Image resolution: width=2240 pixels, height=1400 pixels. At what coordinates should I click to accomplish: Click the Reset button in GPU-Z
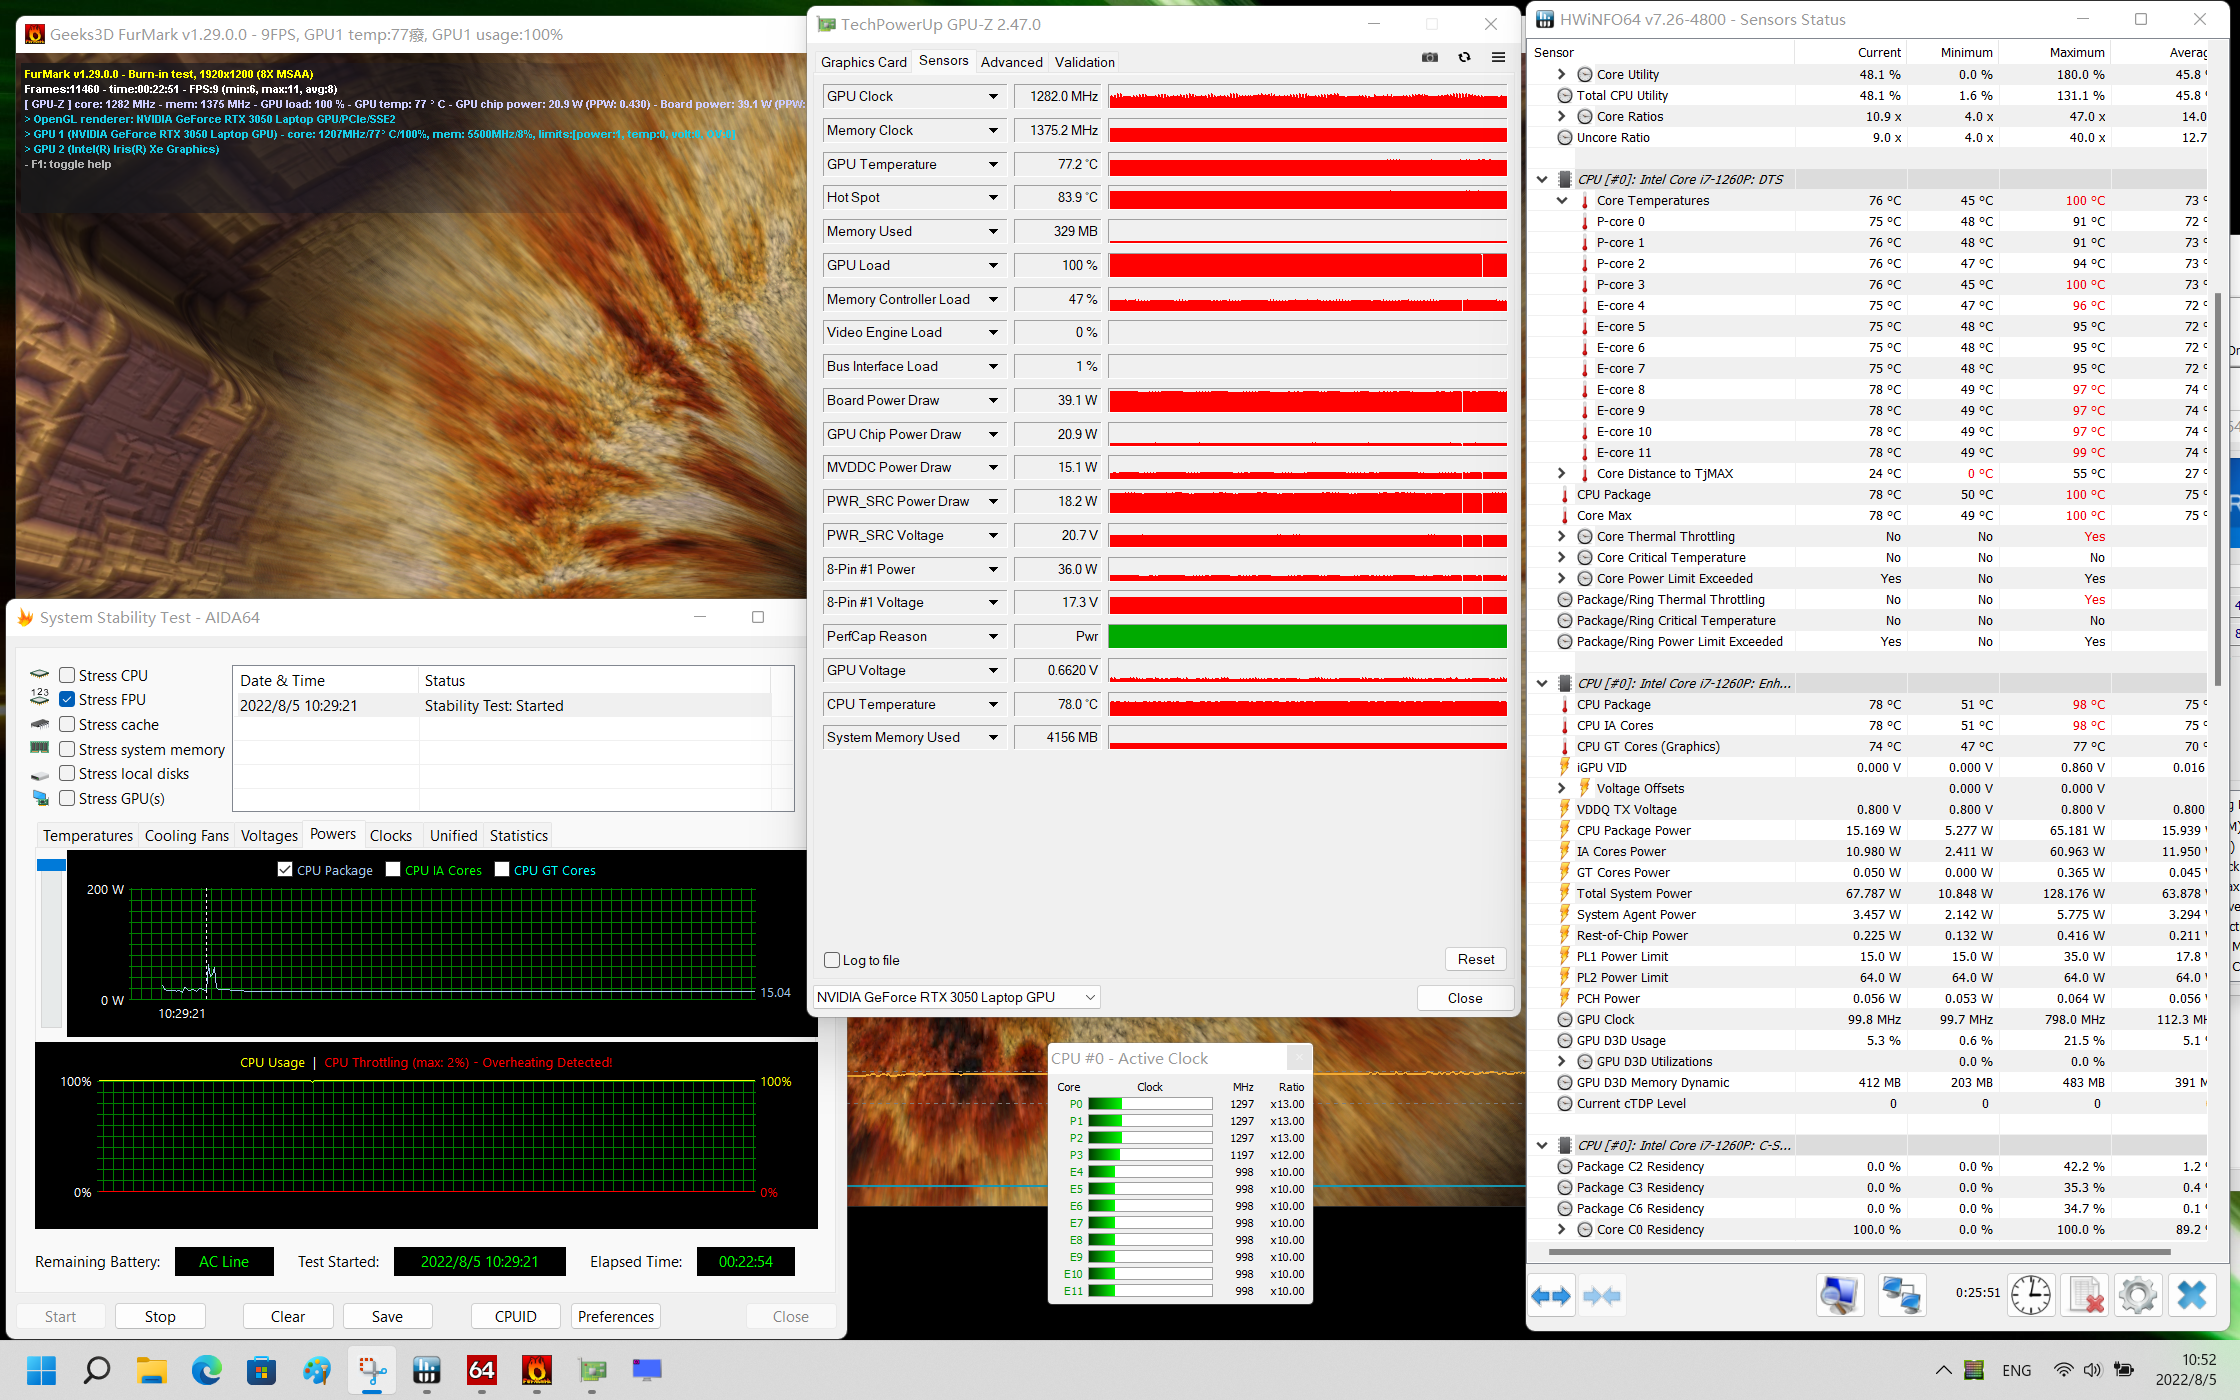coord(1475,959)
